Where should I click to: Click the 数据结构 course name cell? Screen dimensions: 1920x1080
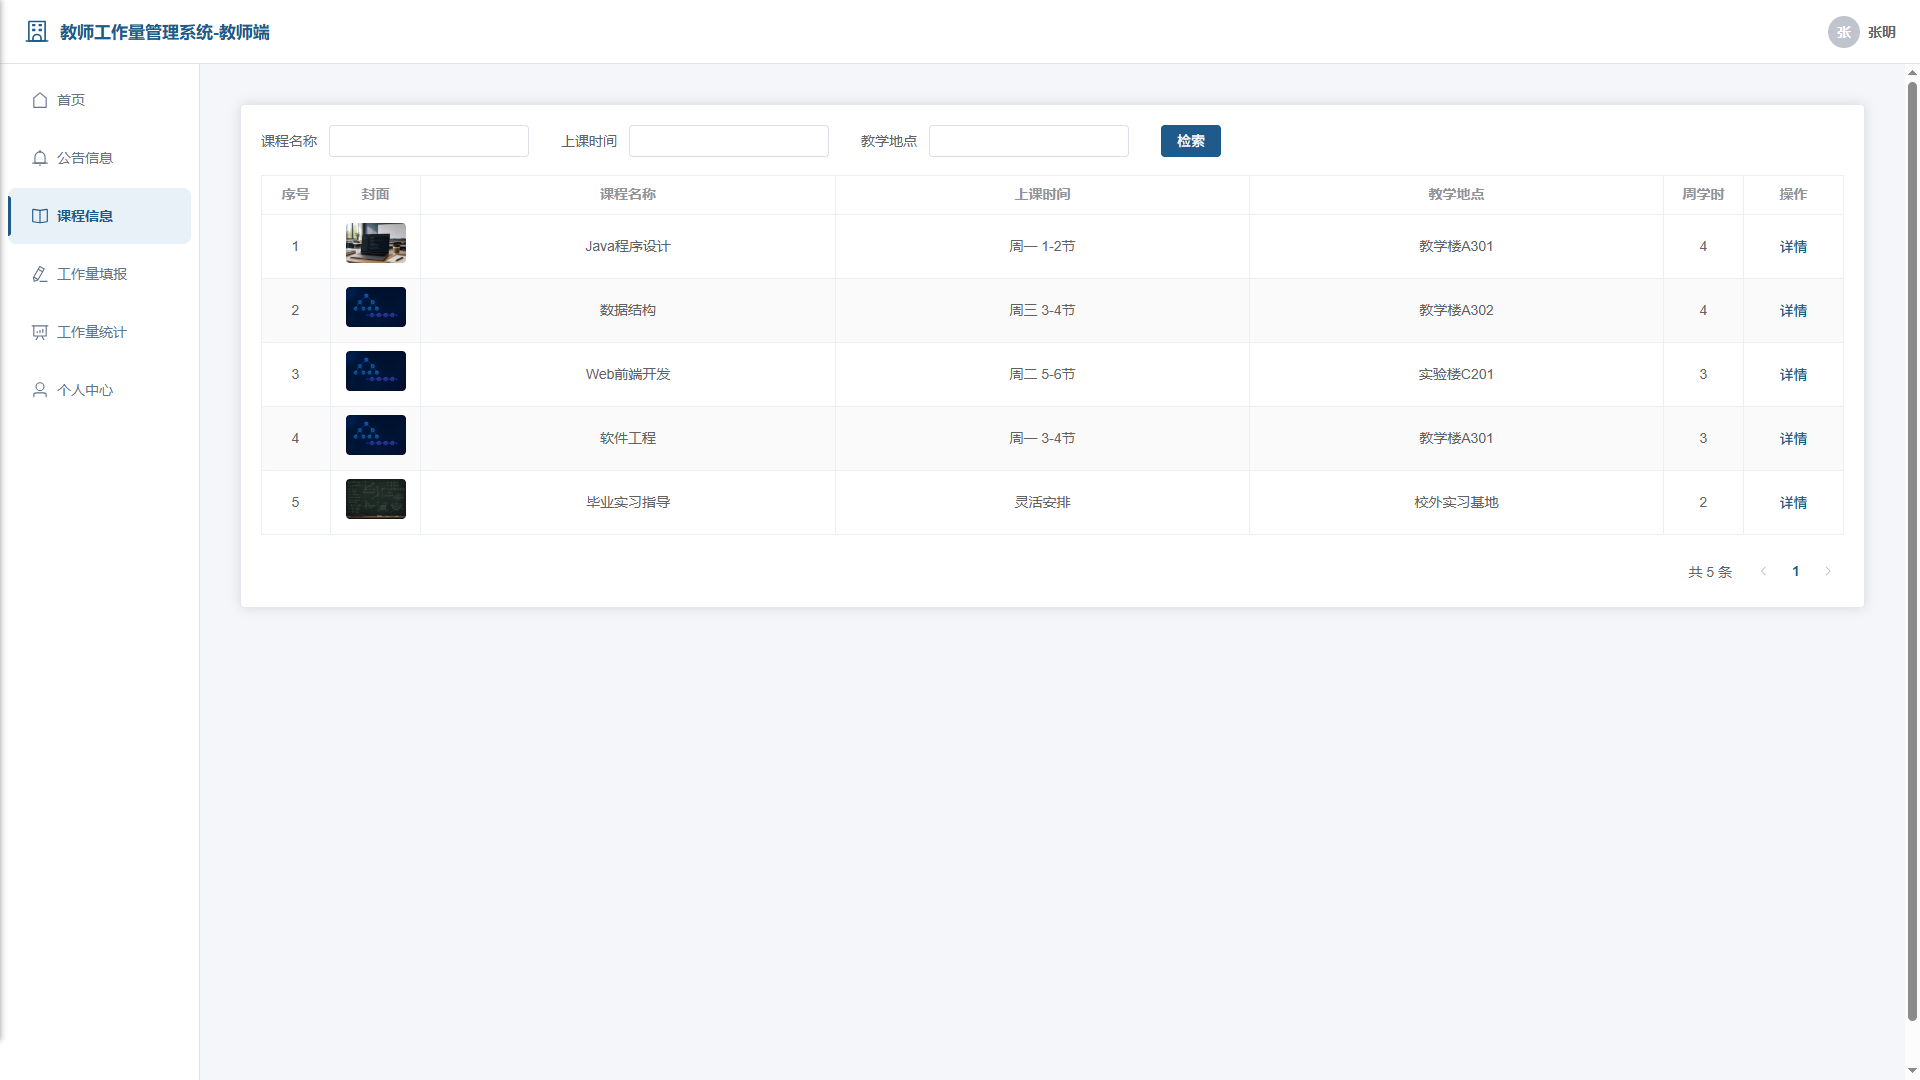(x=628, y=311)
